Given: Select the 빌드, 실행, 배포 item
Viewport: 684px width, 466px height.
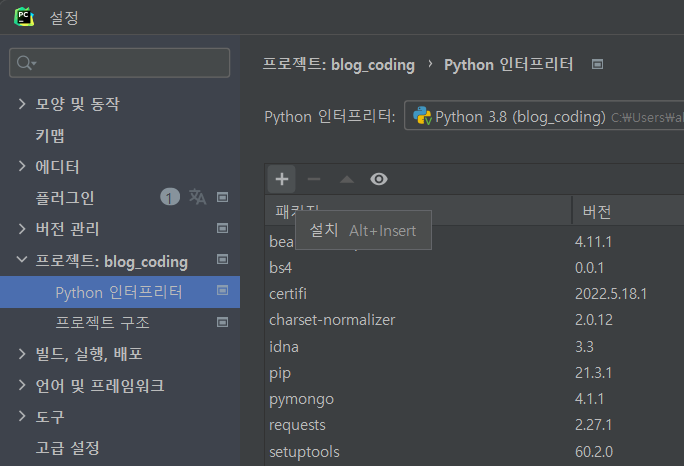Looking at the screenshot, I should click(89, 354).
